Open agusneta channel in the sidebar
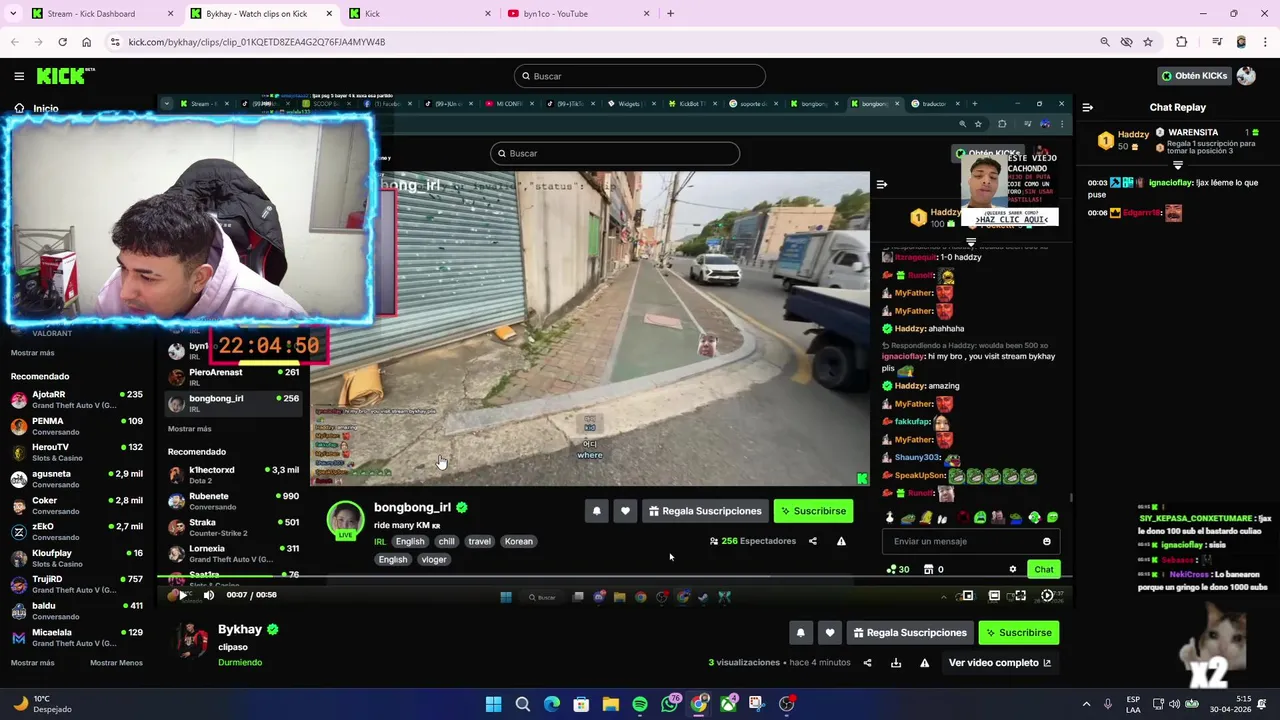The width and height of the screenshot is (1280, 720). (77, 479)
